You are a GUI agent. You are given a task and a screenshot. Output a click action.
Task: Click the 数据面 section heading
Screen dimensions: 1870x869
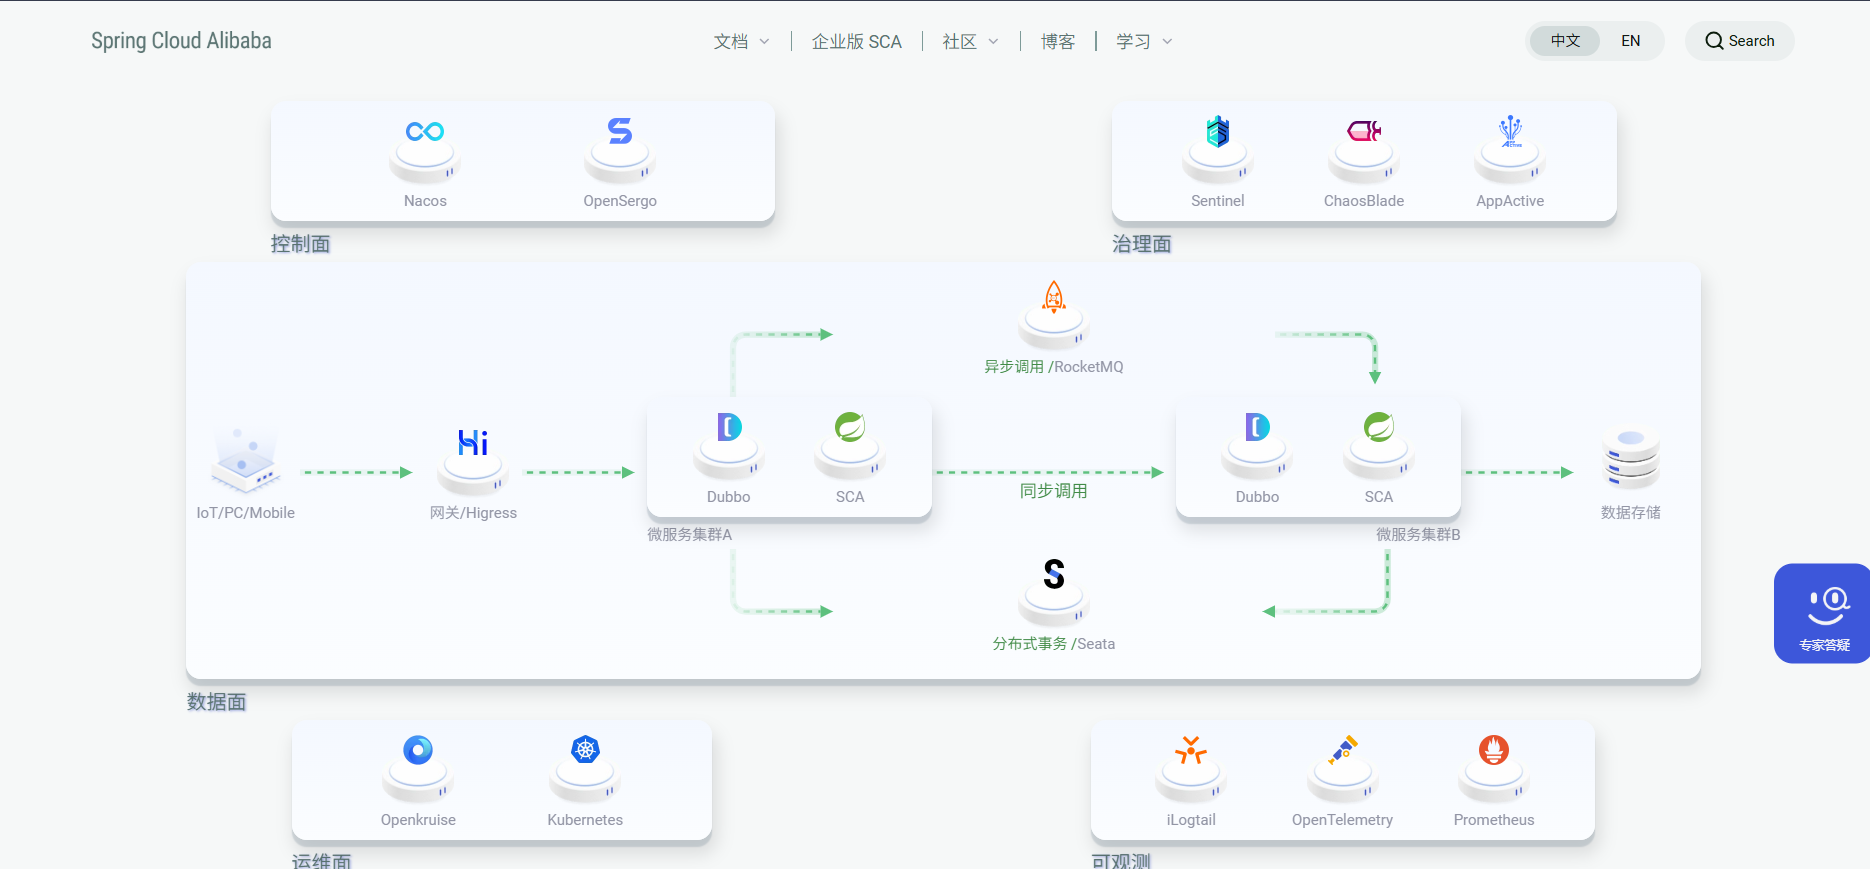click(217, 702)
